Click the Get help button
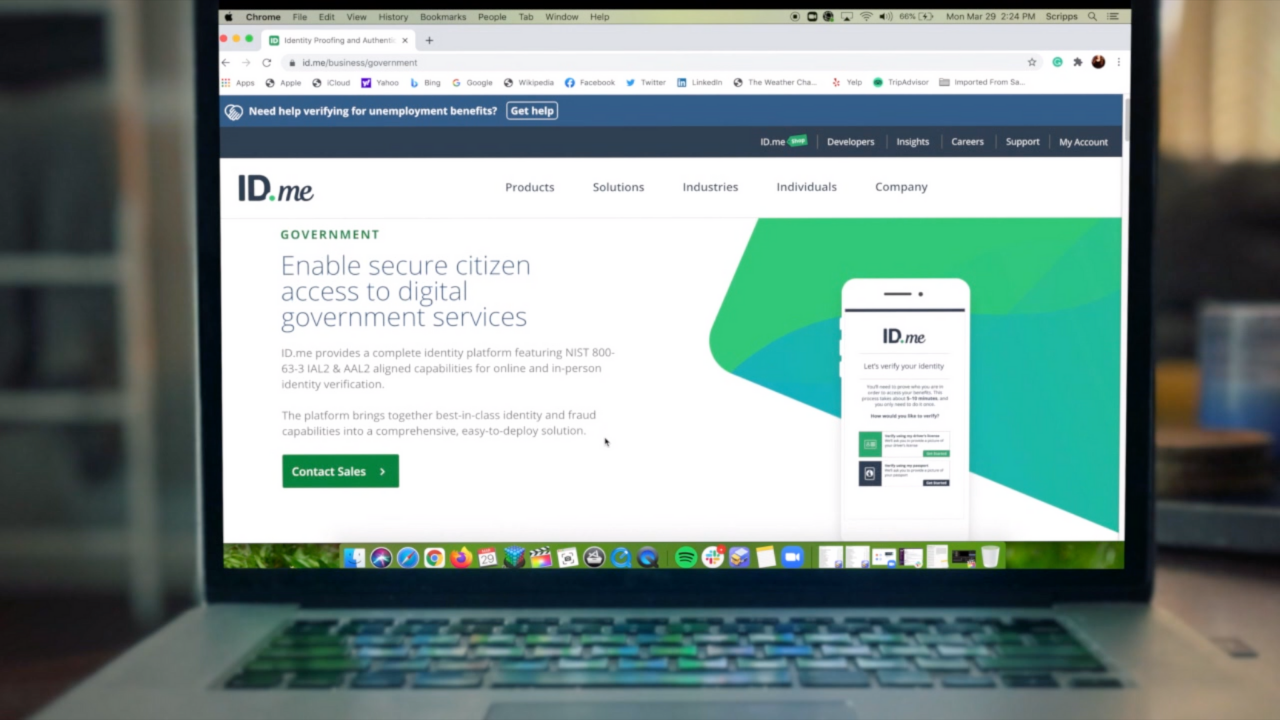 532,111
